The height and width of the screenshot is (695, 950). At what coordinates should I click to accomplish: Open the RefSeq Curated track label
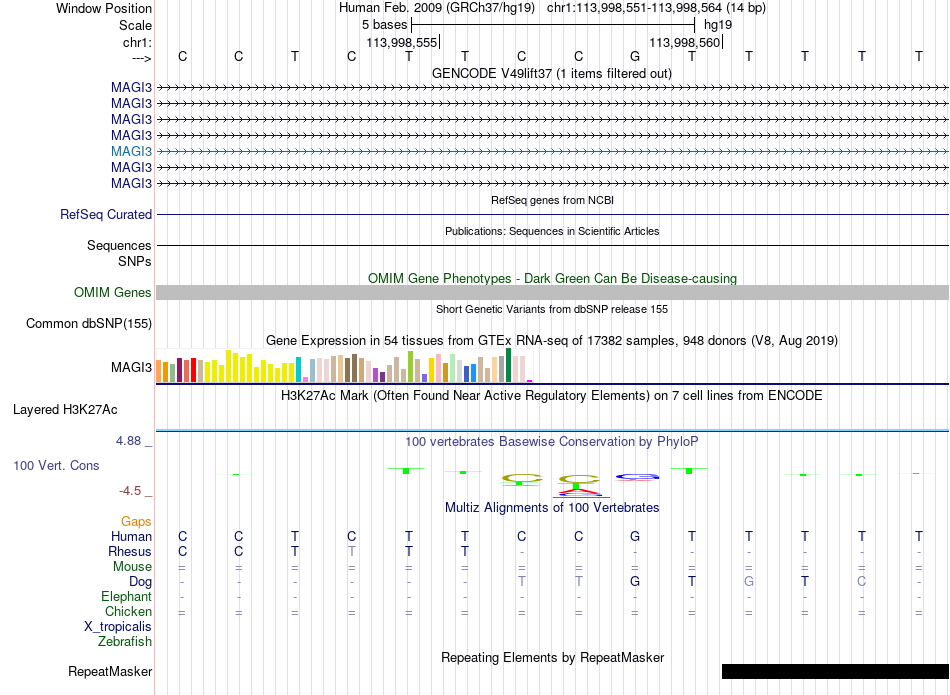pos(106,214)
